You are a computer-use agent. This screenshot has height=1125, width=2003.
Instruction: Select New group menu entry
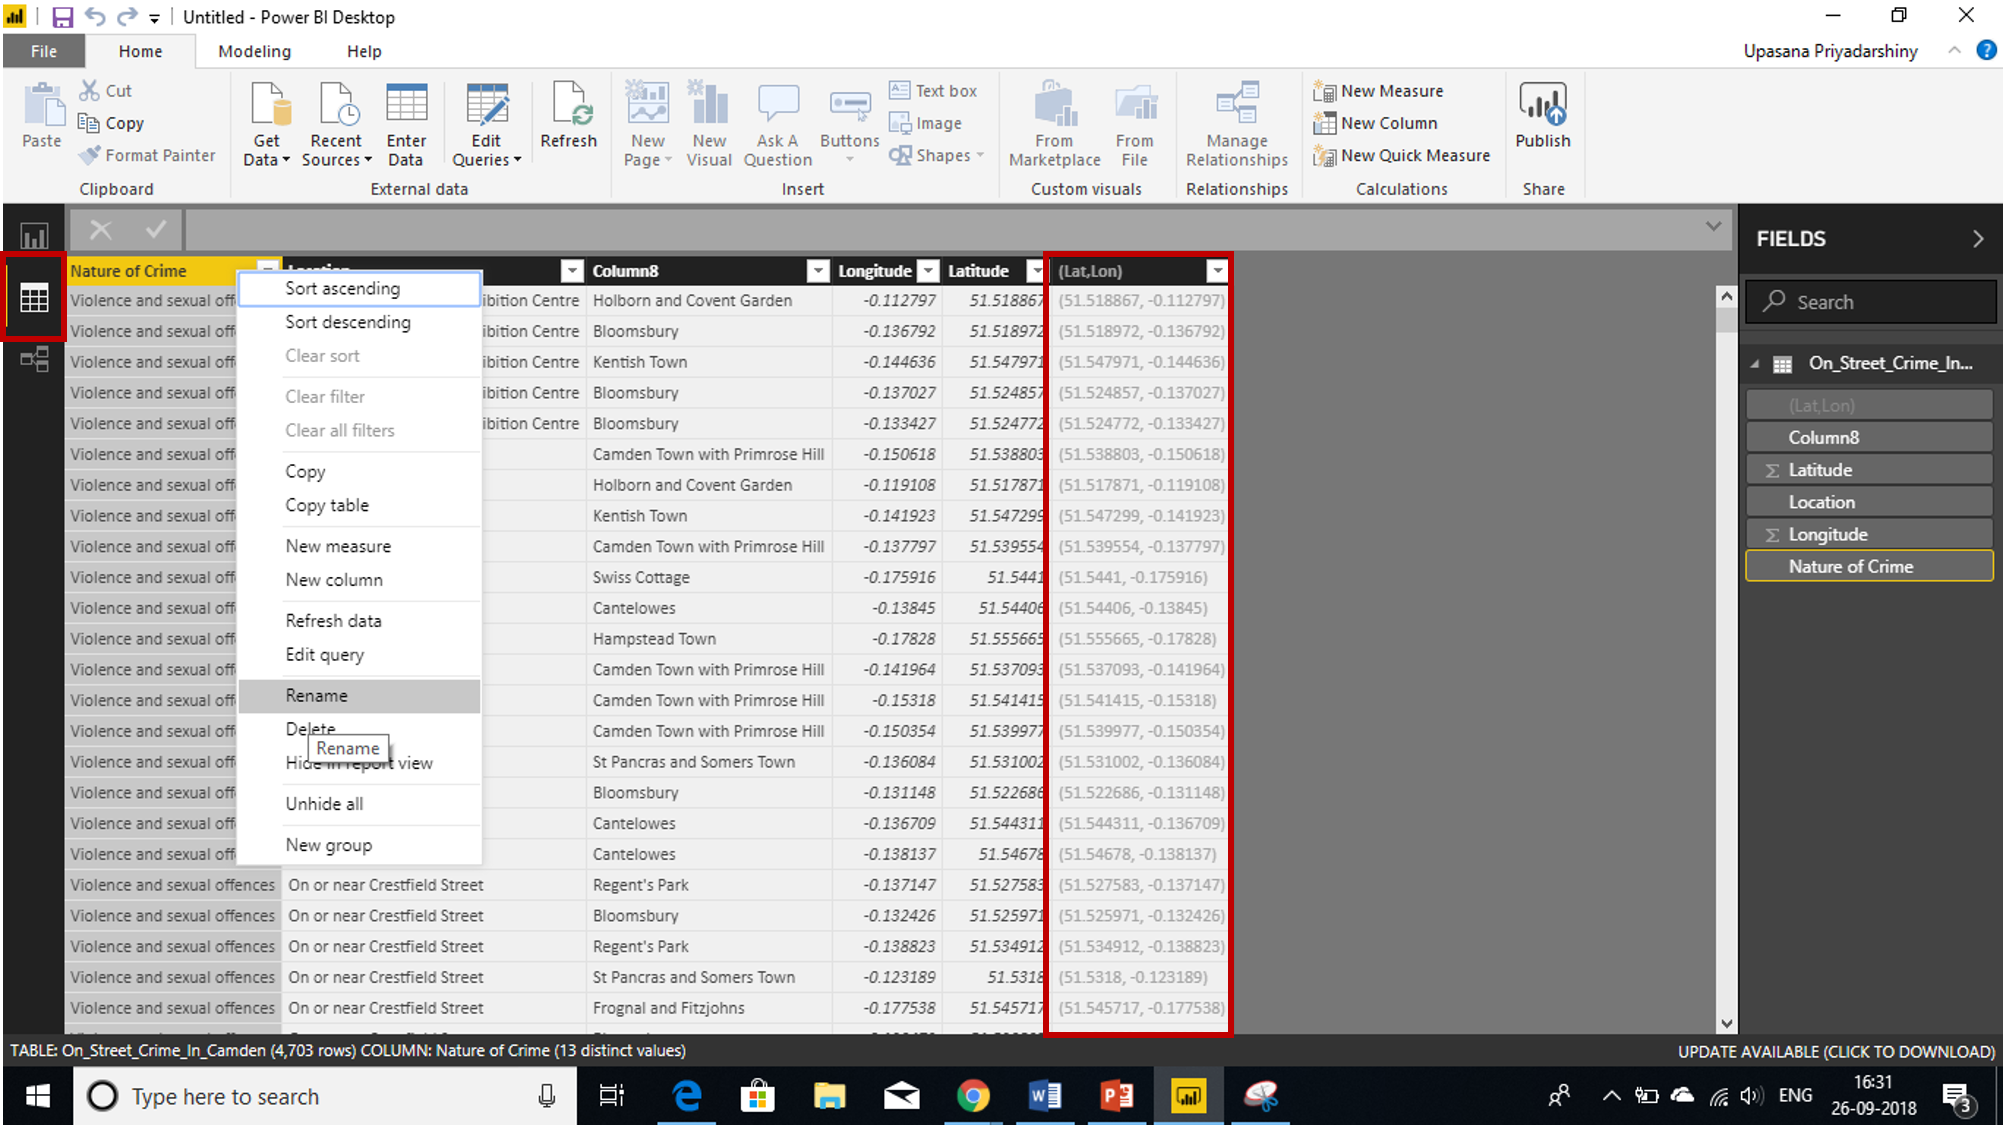(359, 845)
